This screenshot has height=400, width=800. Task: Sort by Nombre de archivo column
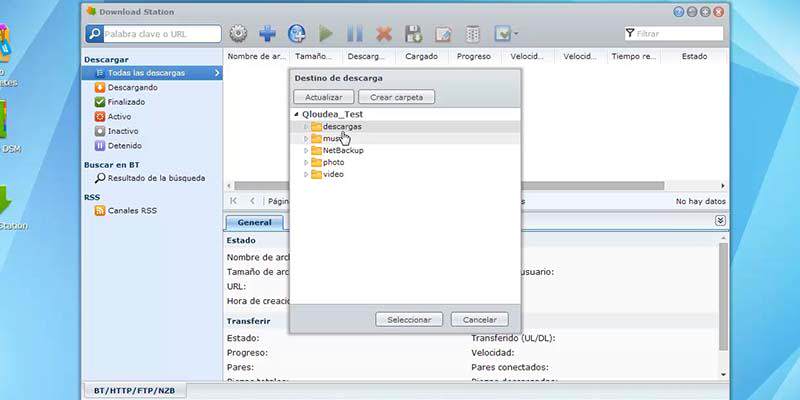tap(257, 57)
